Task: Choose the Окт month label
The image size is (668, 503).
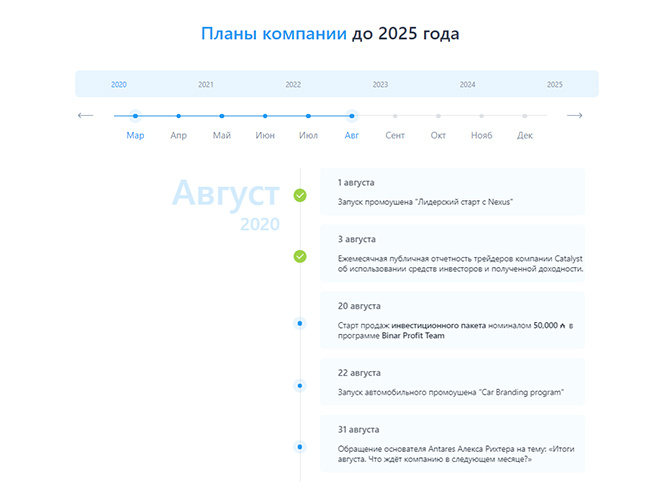Action: tap(438, 135)
